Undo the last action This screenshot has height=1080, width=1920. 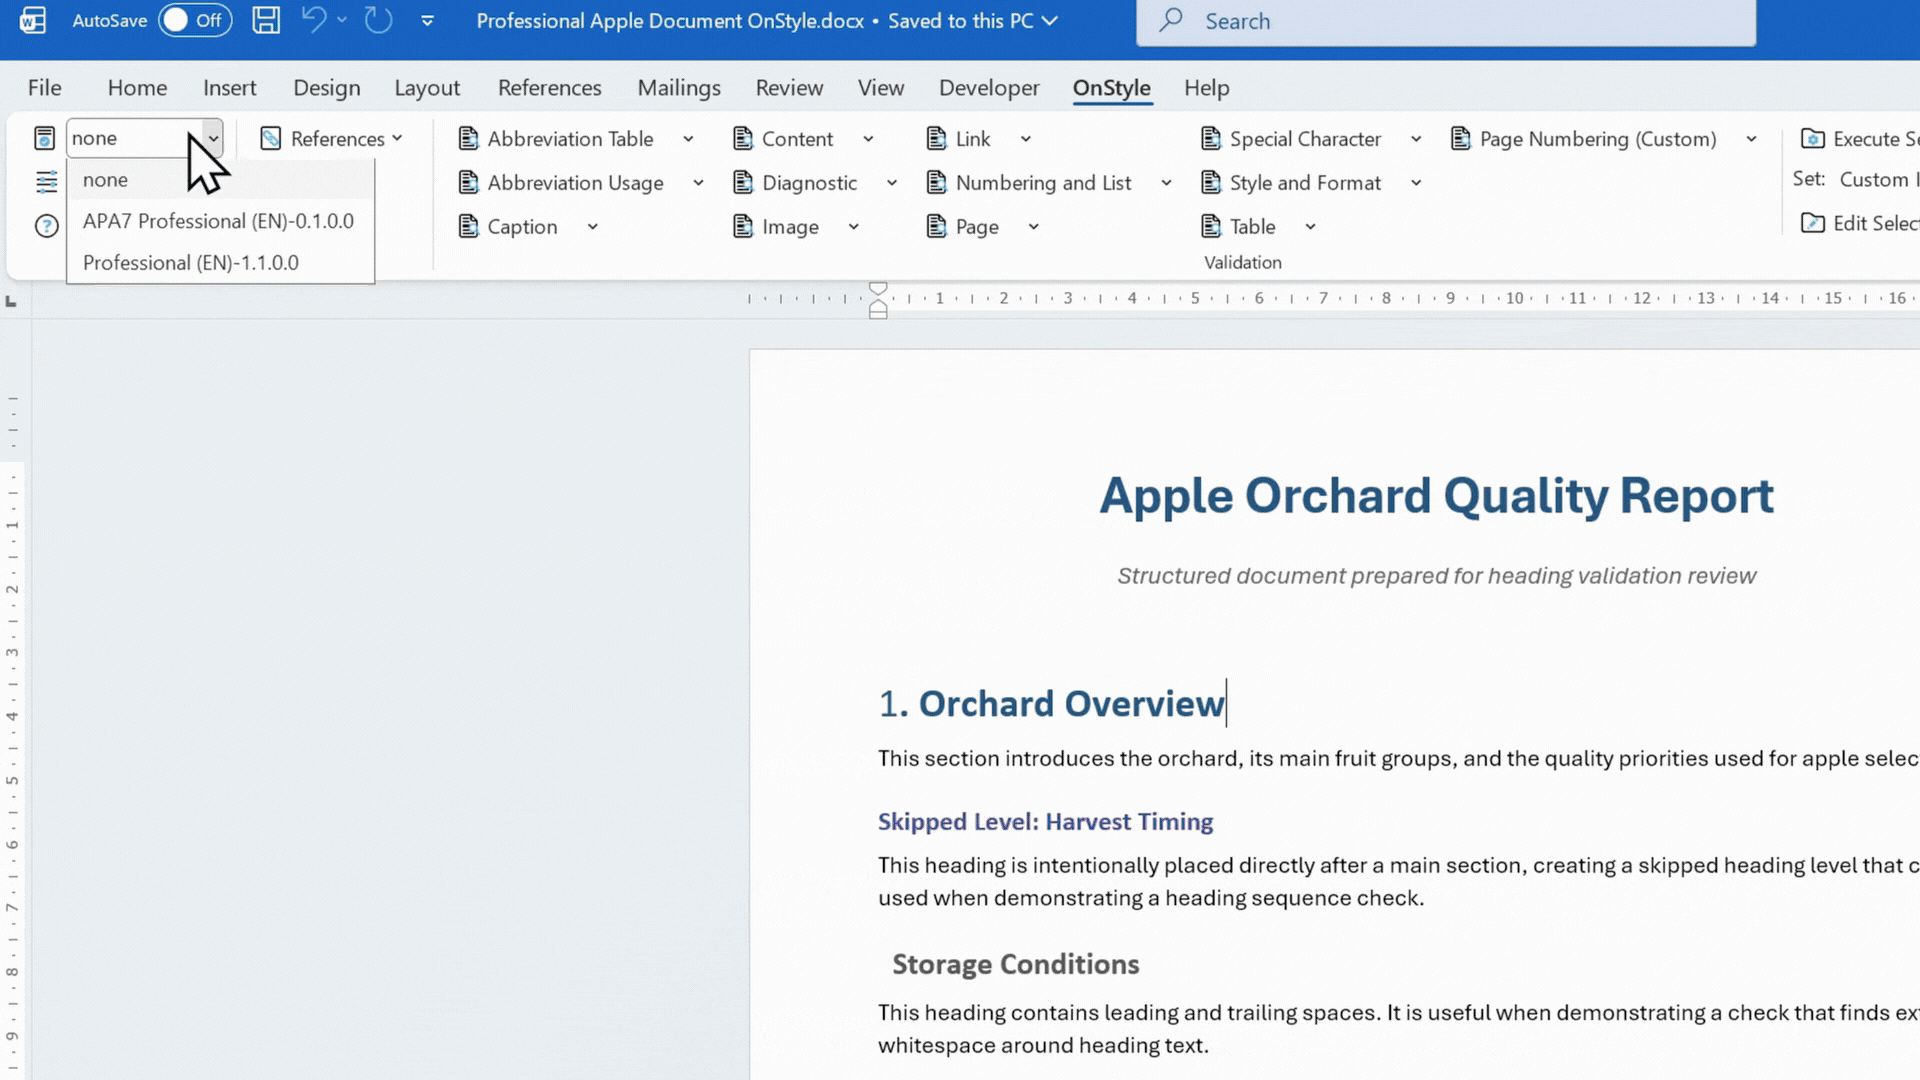(x=314, y=20)
